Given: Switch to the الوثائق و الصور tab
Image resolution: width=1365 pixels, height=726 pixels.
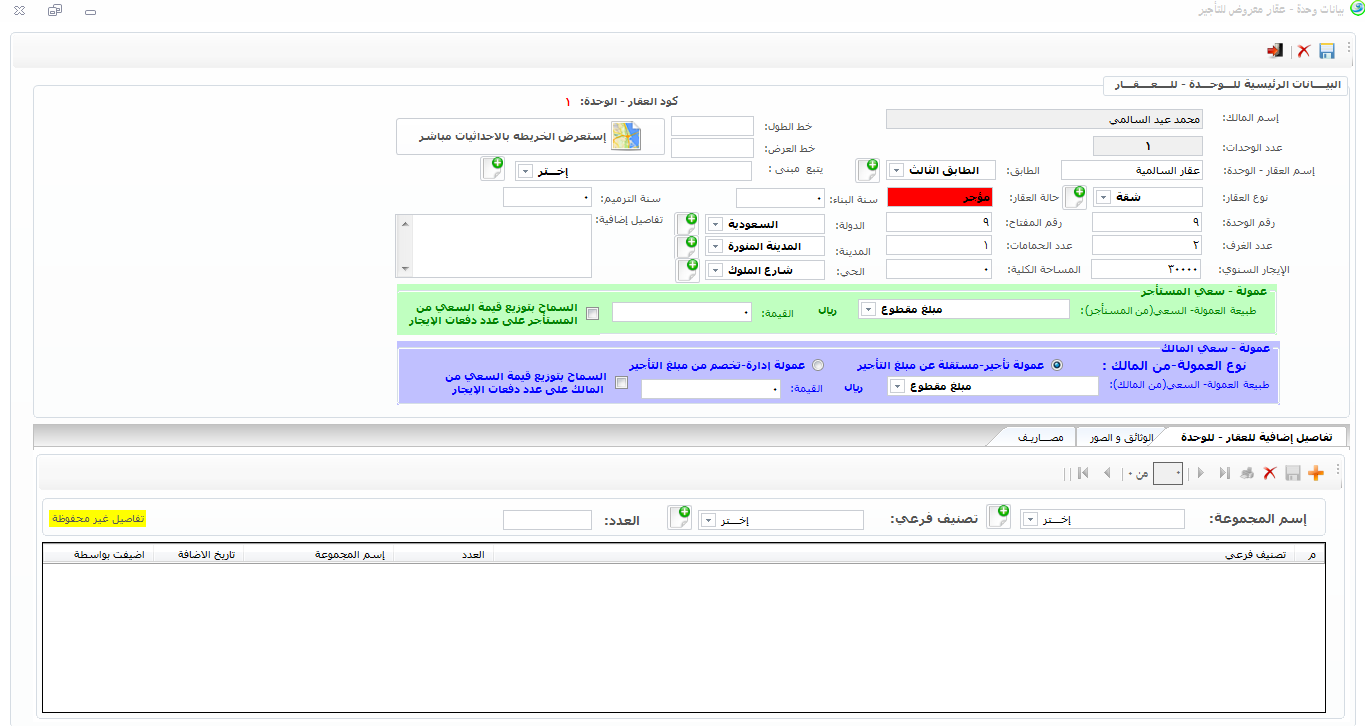Looking at the screenshot, I should tap(1125, 438).
